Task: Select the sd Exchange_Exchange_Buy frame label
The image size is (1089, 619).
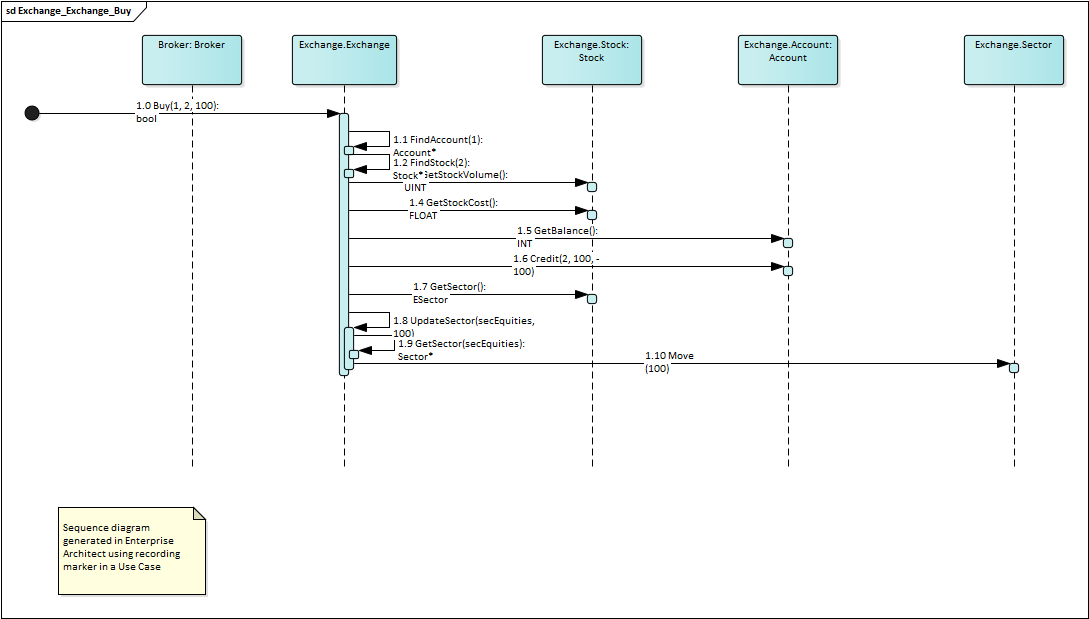Action: coord(68,10)
